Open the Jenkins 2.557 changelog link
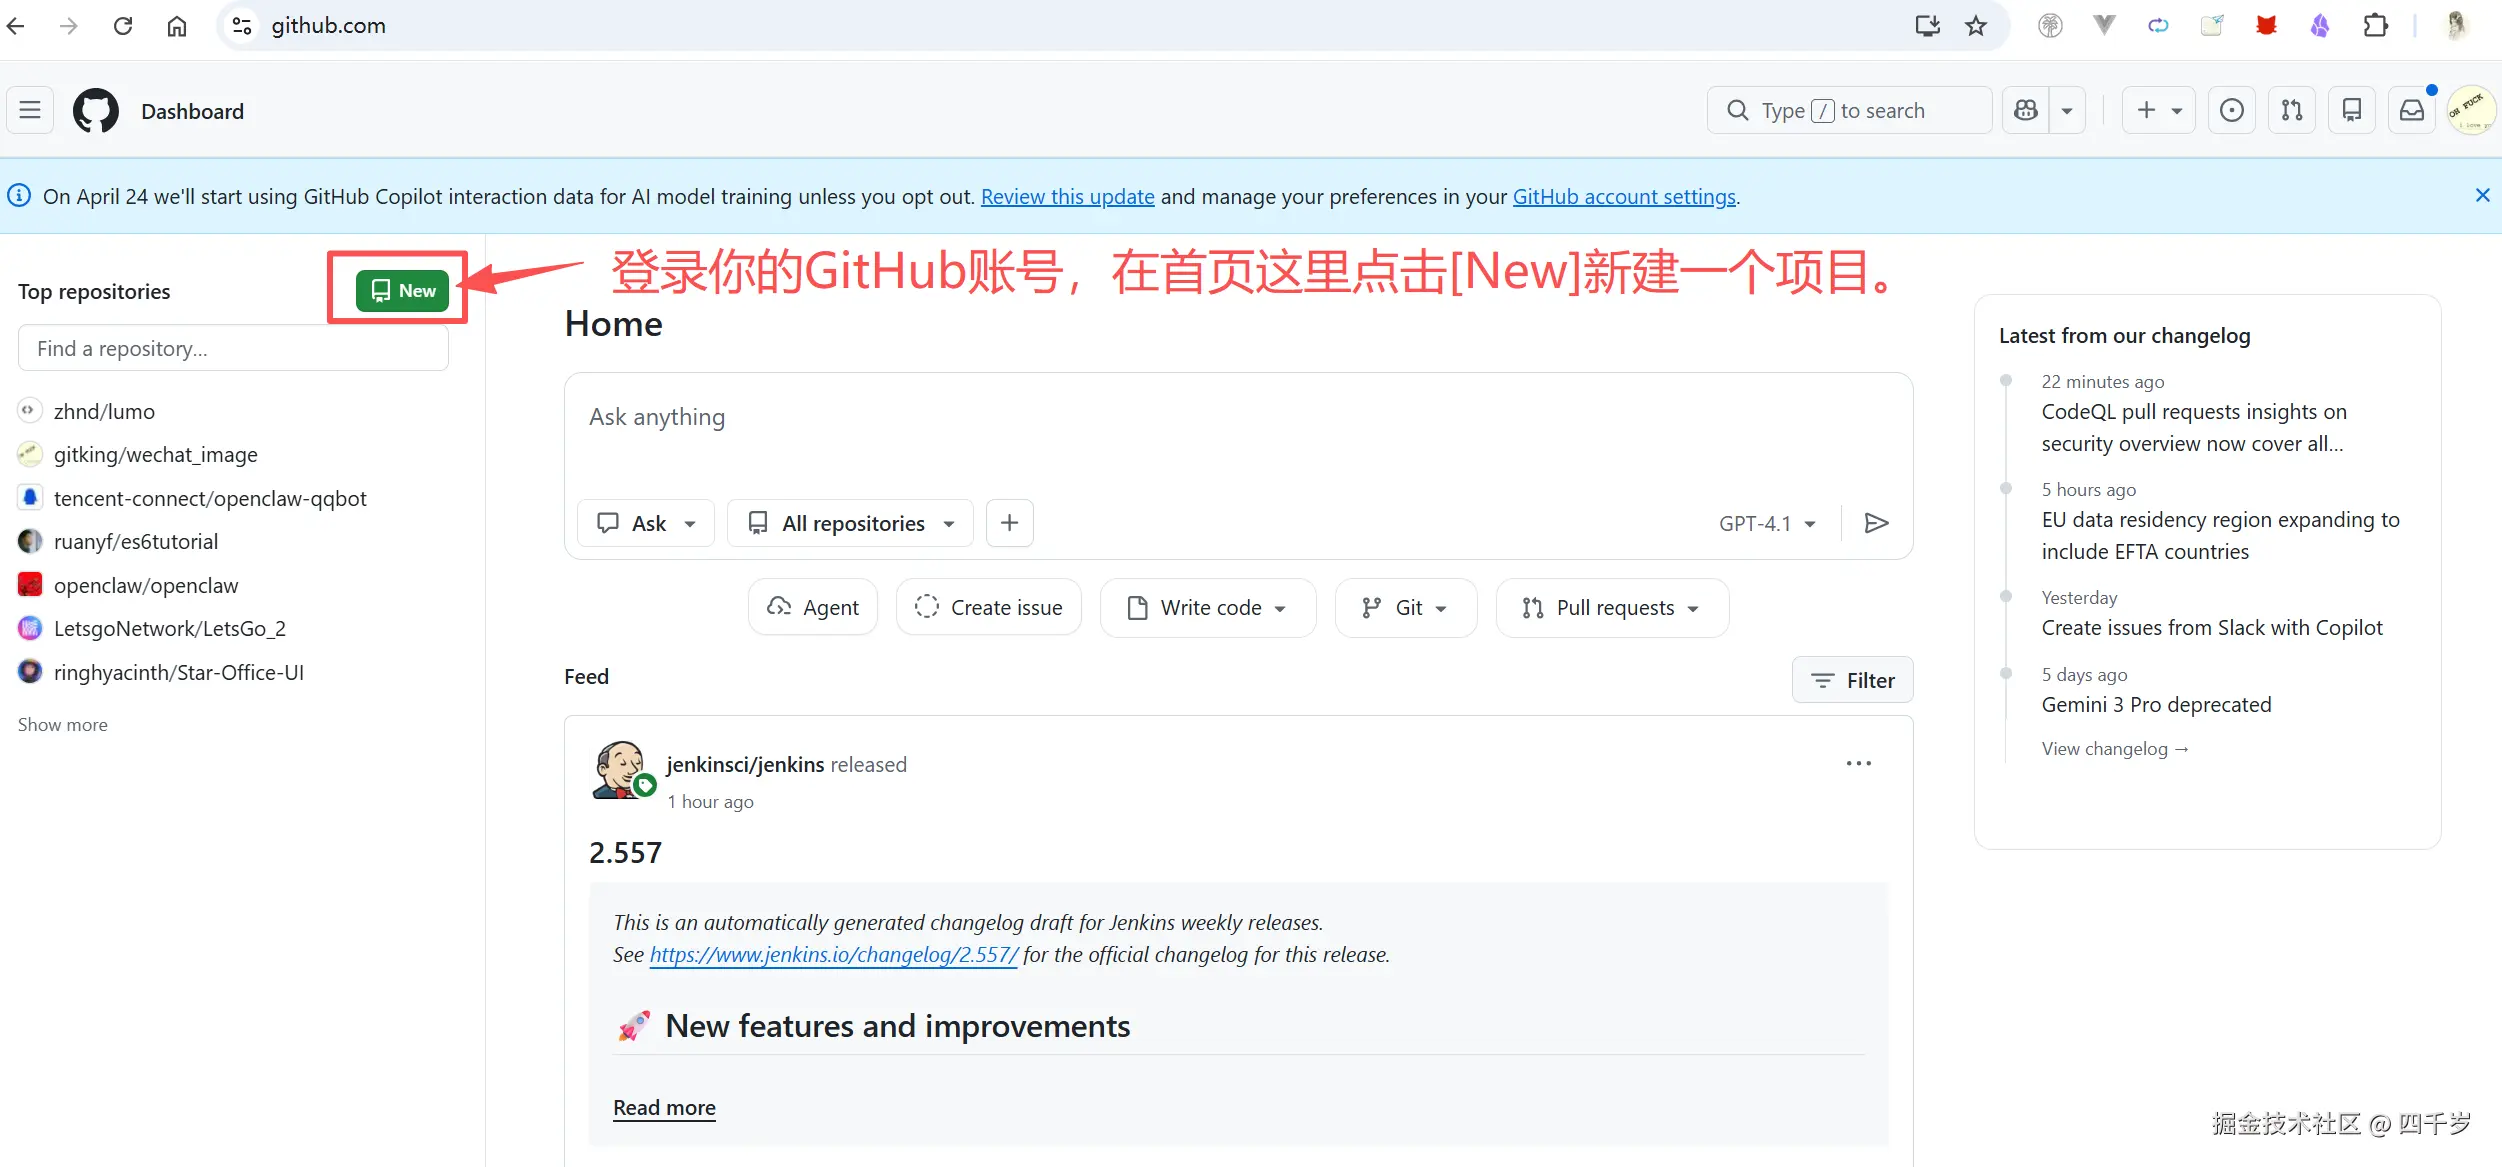This screenshot has height=1167, width=2502. click(833, 954)
